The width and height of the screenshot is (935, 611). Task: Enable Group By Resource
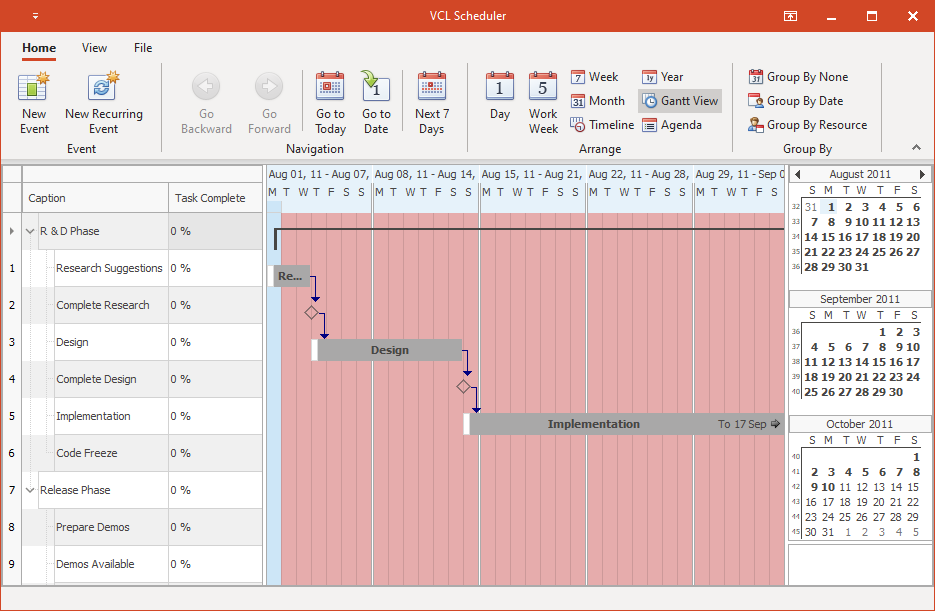tap(808, 124)
